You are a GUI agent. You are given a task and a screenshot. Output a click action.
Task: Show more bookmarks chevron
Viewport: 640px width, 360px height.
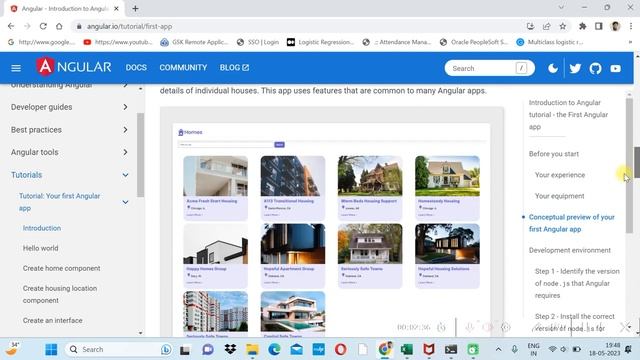(630, 42)
